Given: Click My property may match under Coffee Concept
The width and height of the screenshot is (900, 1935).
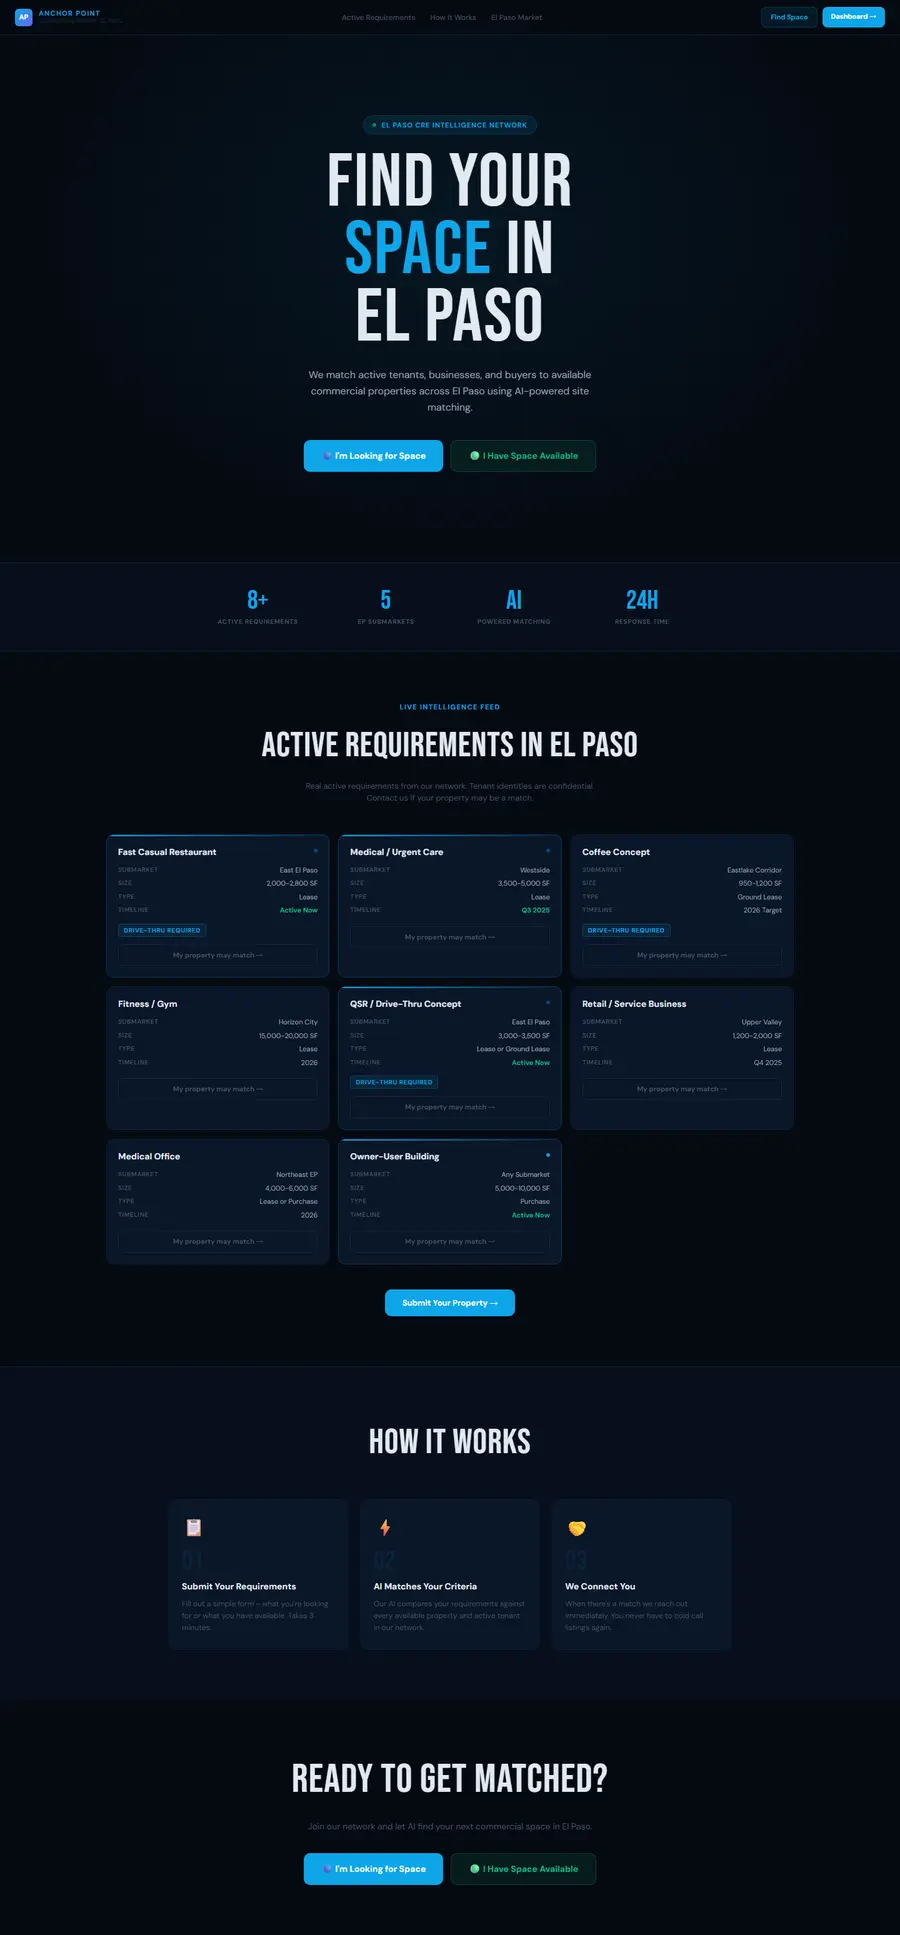Looking at the screenshot, I should click(x=682, y=955).
